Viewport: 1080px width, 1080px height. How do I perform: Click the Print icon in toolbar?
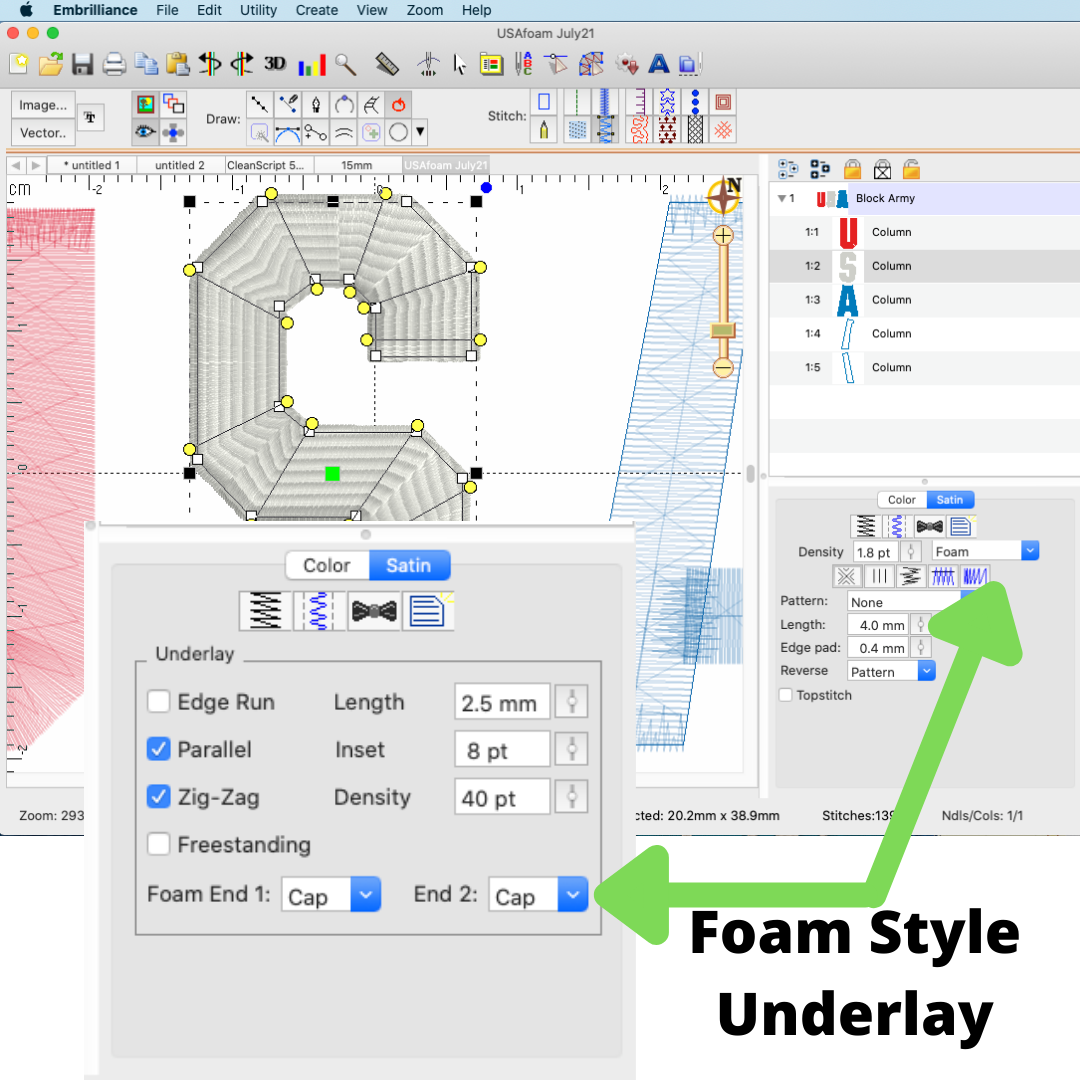(x=114, y=65)
